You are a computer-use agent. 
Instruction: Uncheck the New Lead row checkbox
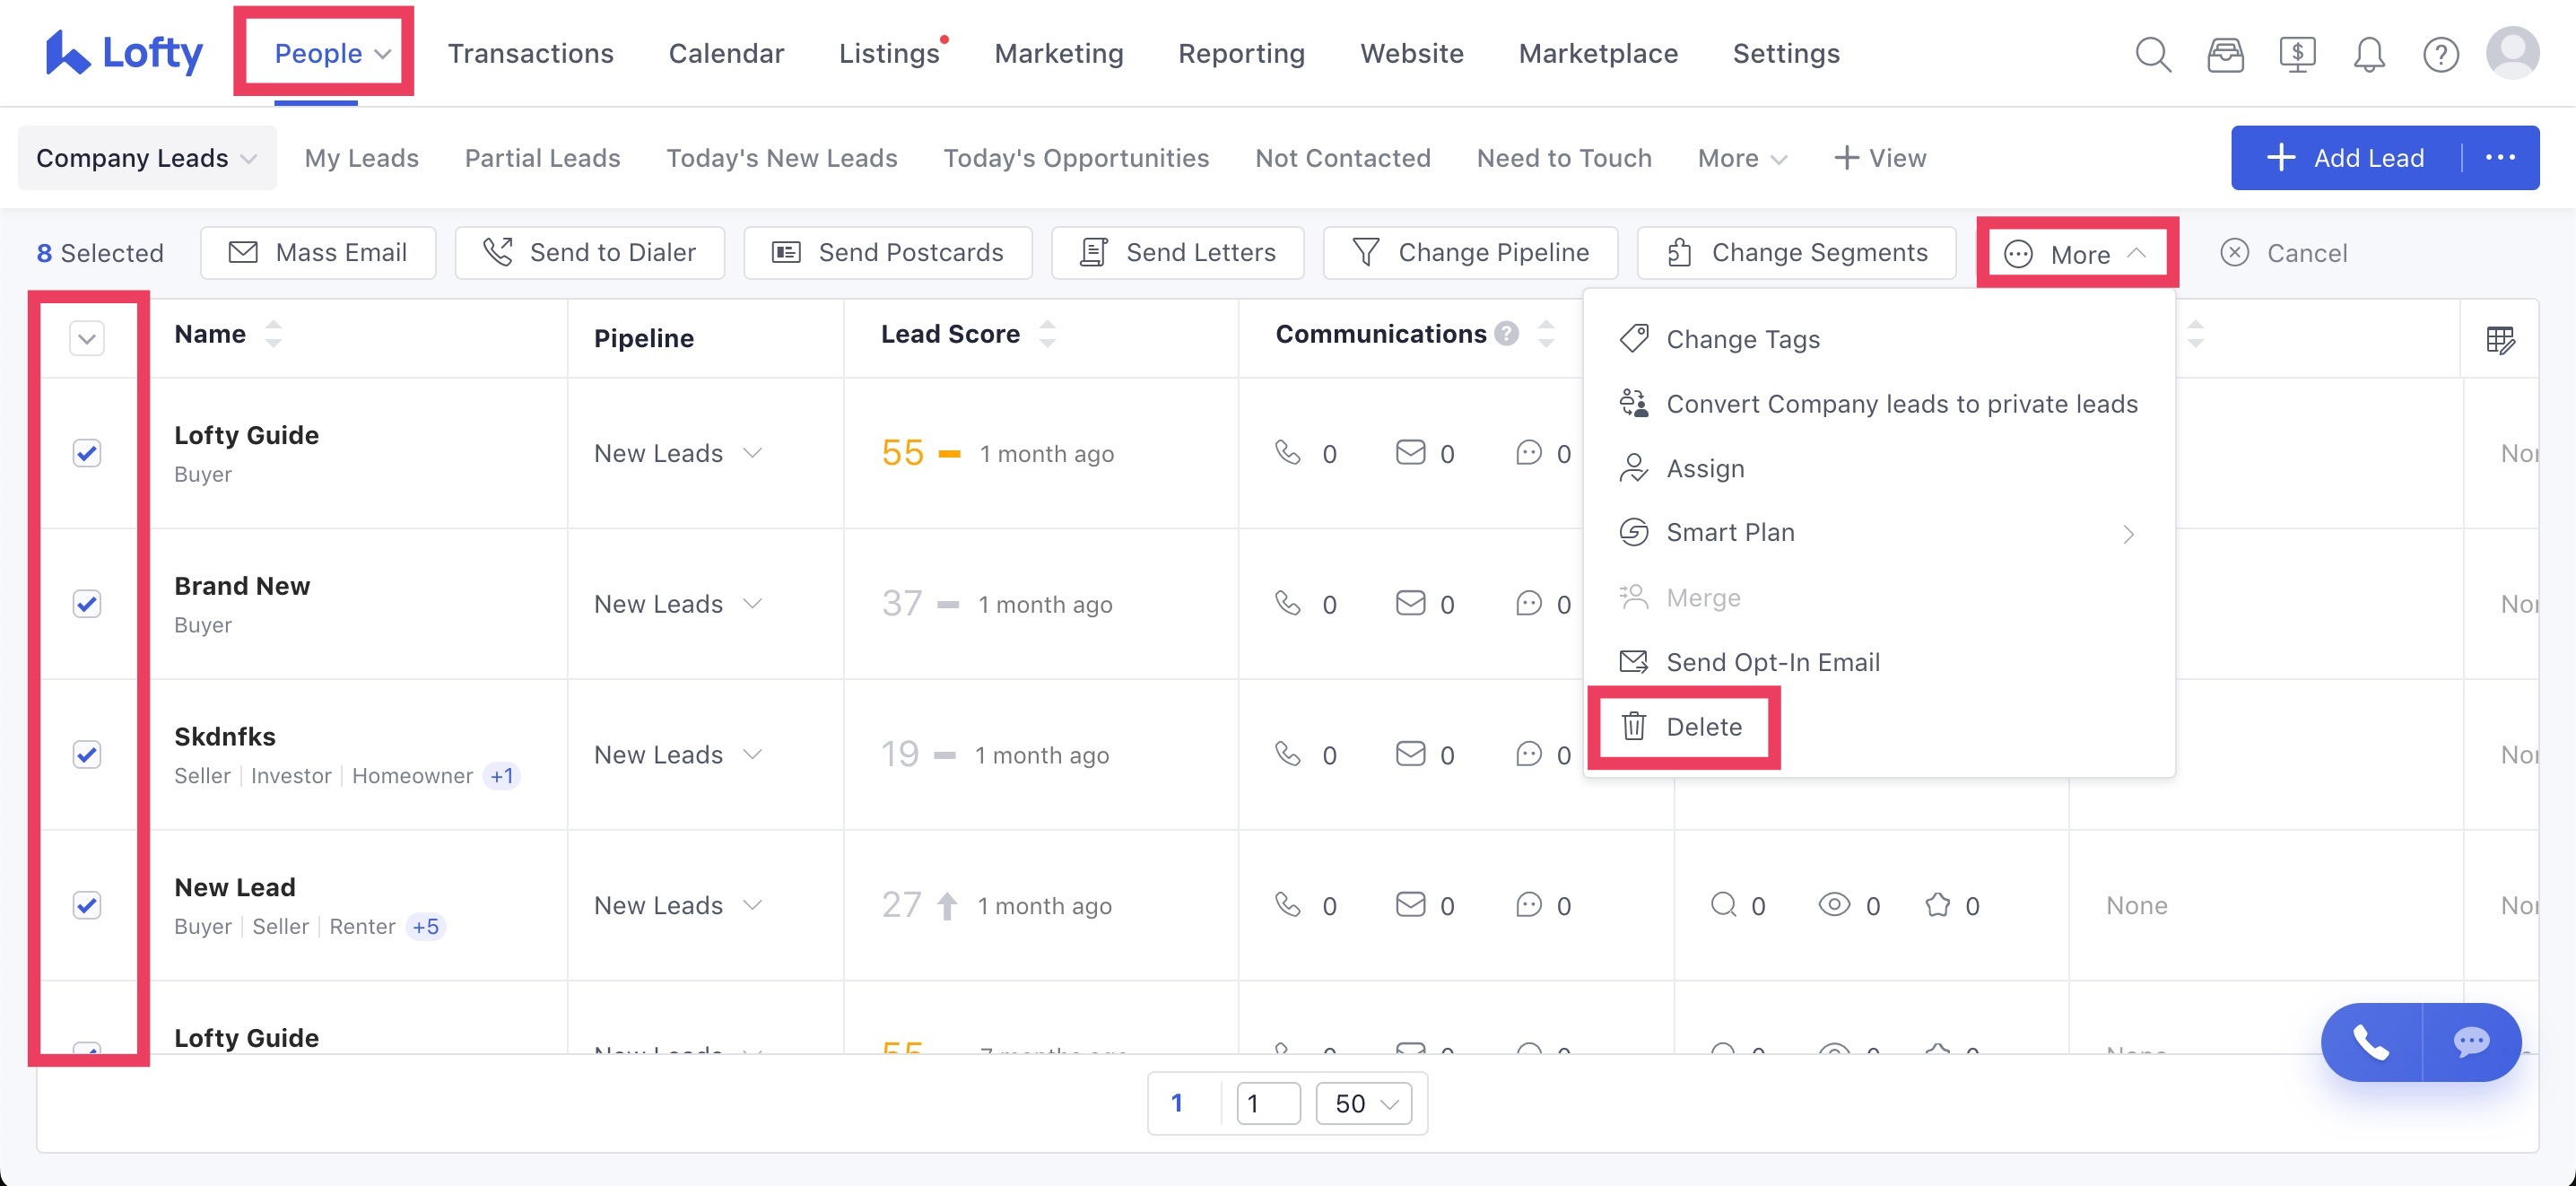87,905
